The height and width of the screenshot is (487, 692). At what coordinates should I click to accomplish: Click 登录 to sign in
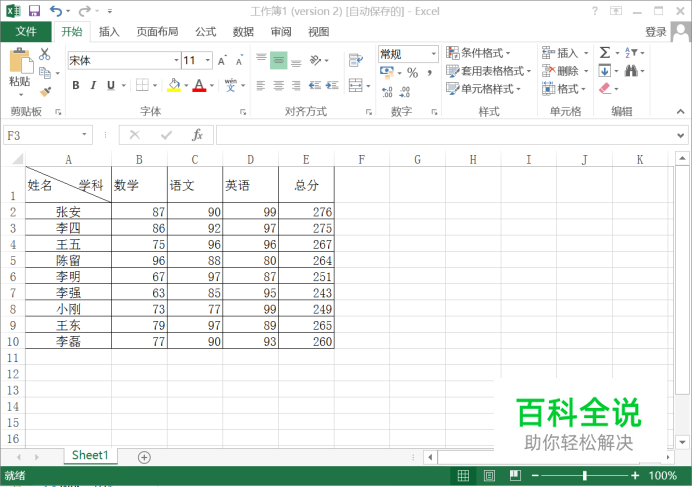[x=655, y=32]
